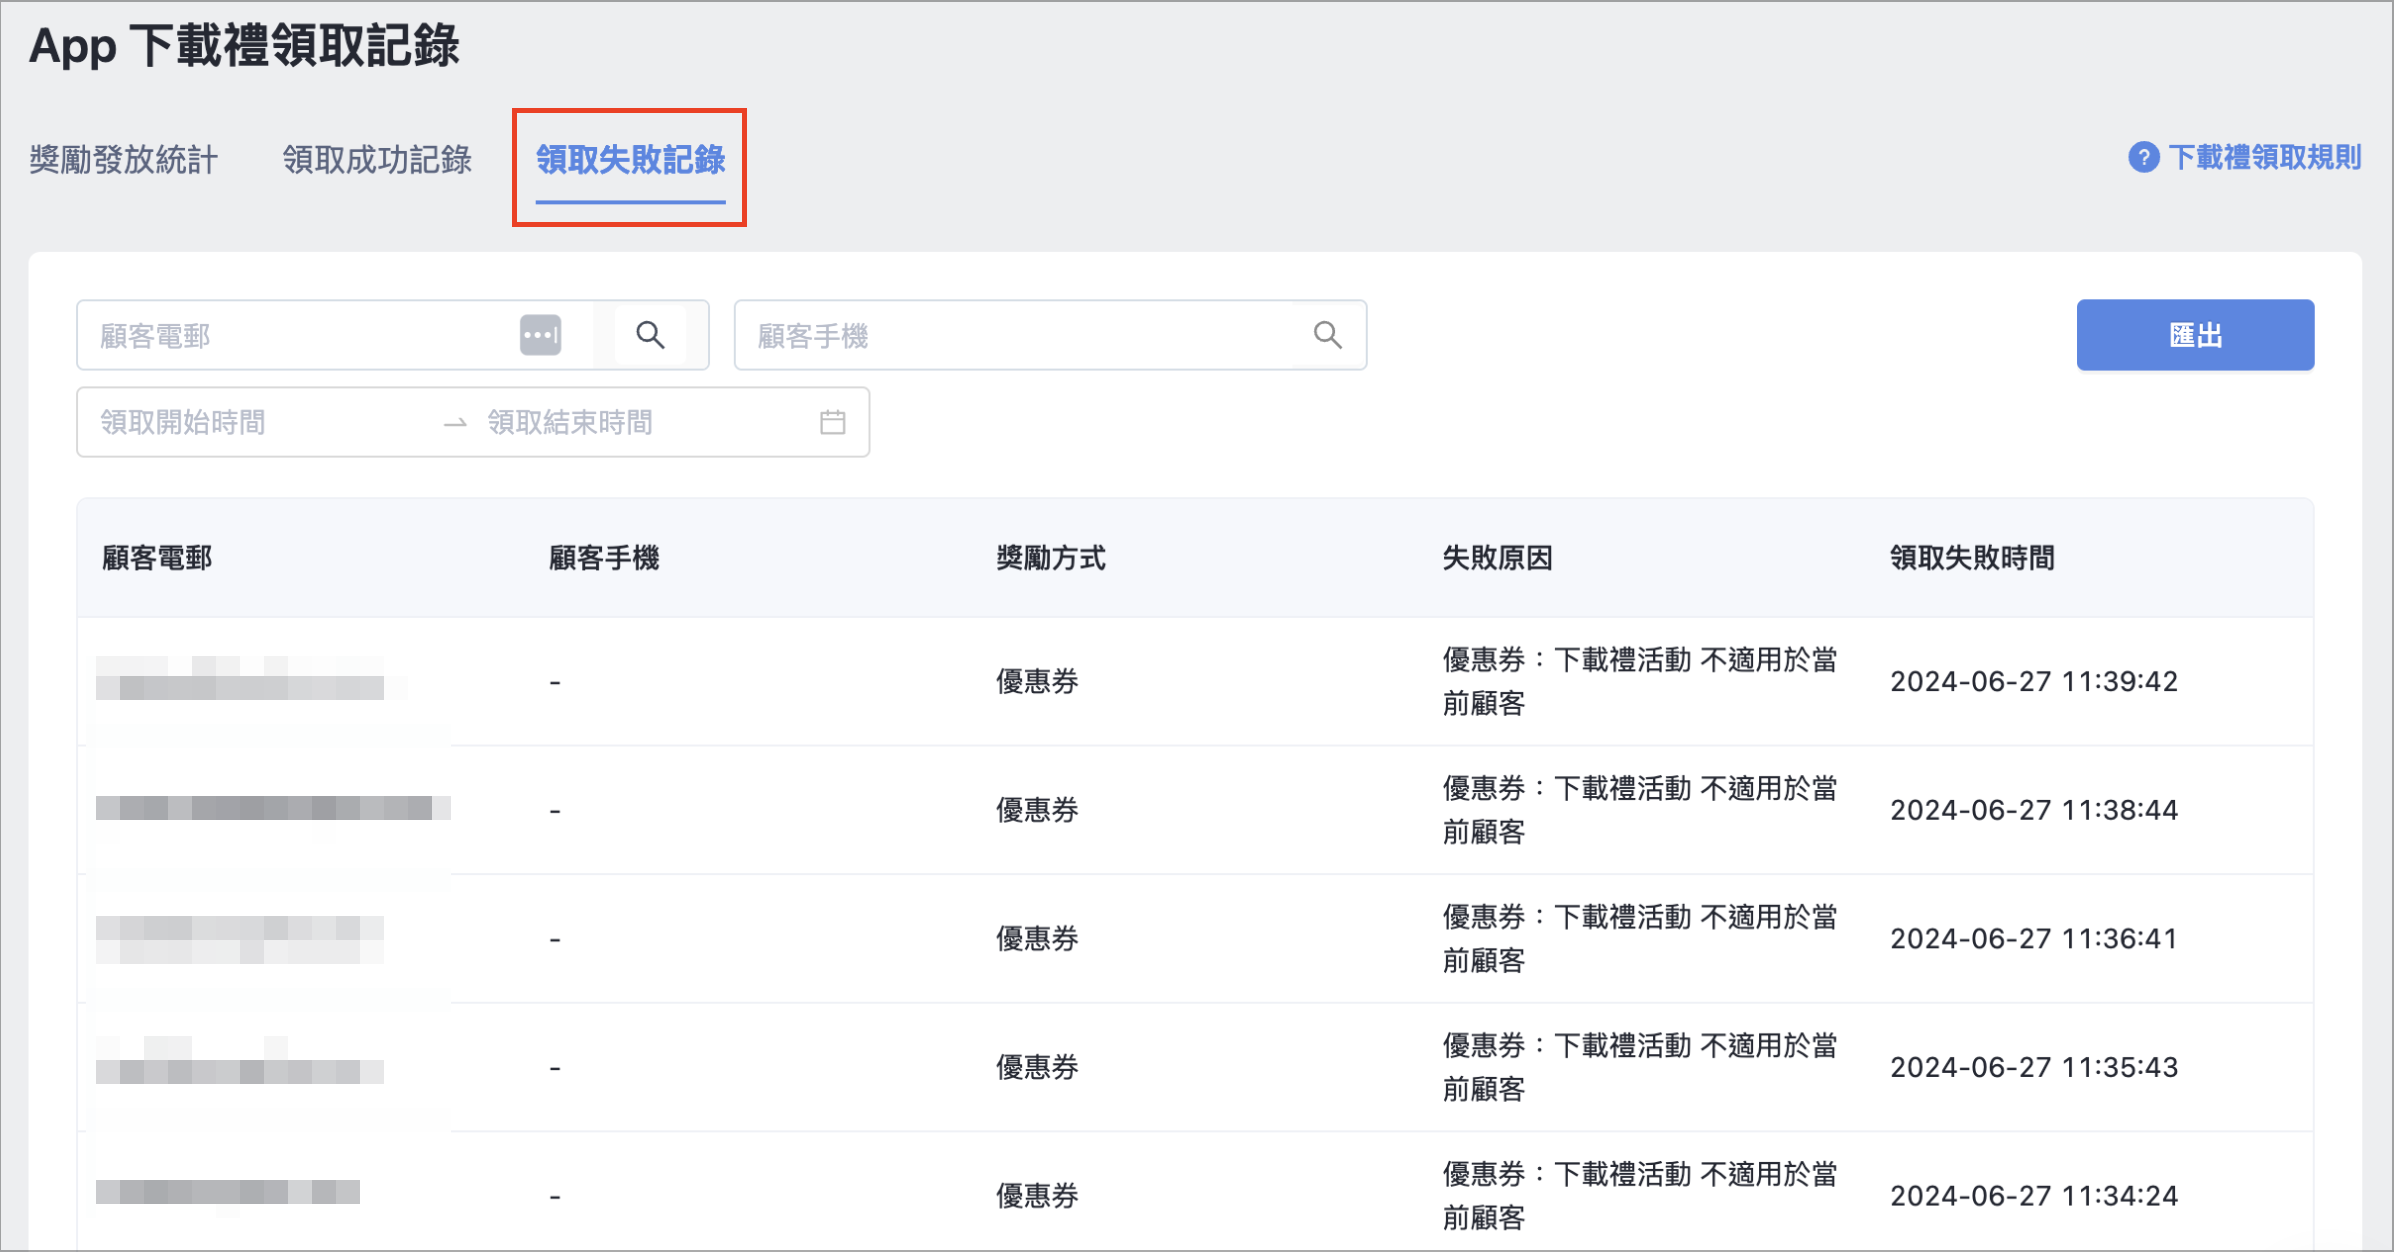
Task: Click the blurred email in the 11:39:42 row
Action: (240, 678)
